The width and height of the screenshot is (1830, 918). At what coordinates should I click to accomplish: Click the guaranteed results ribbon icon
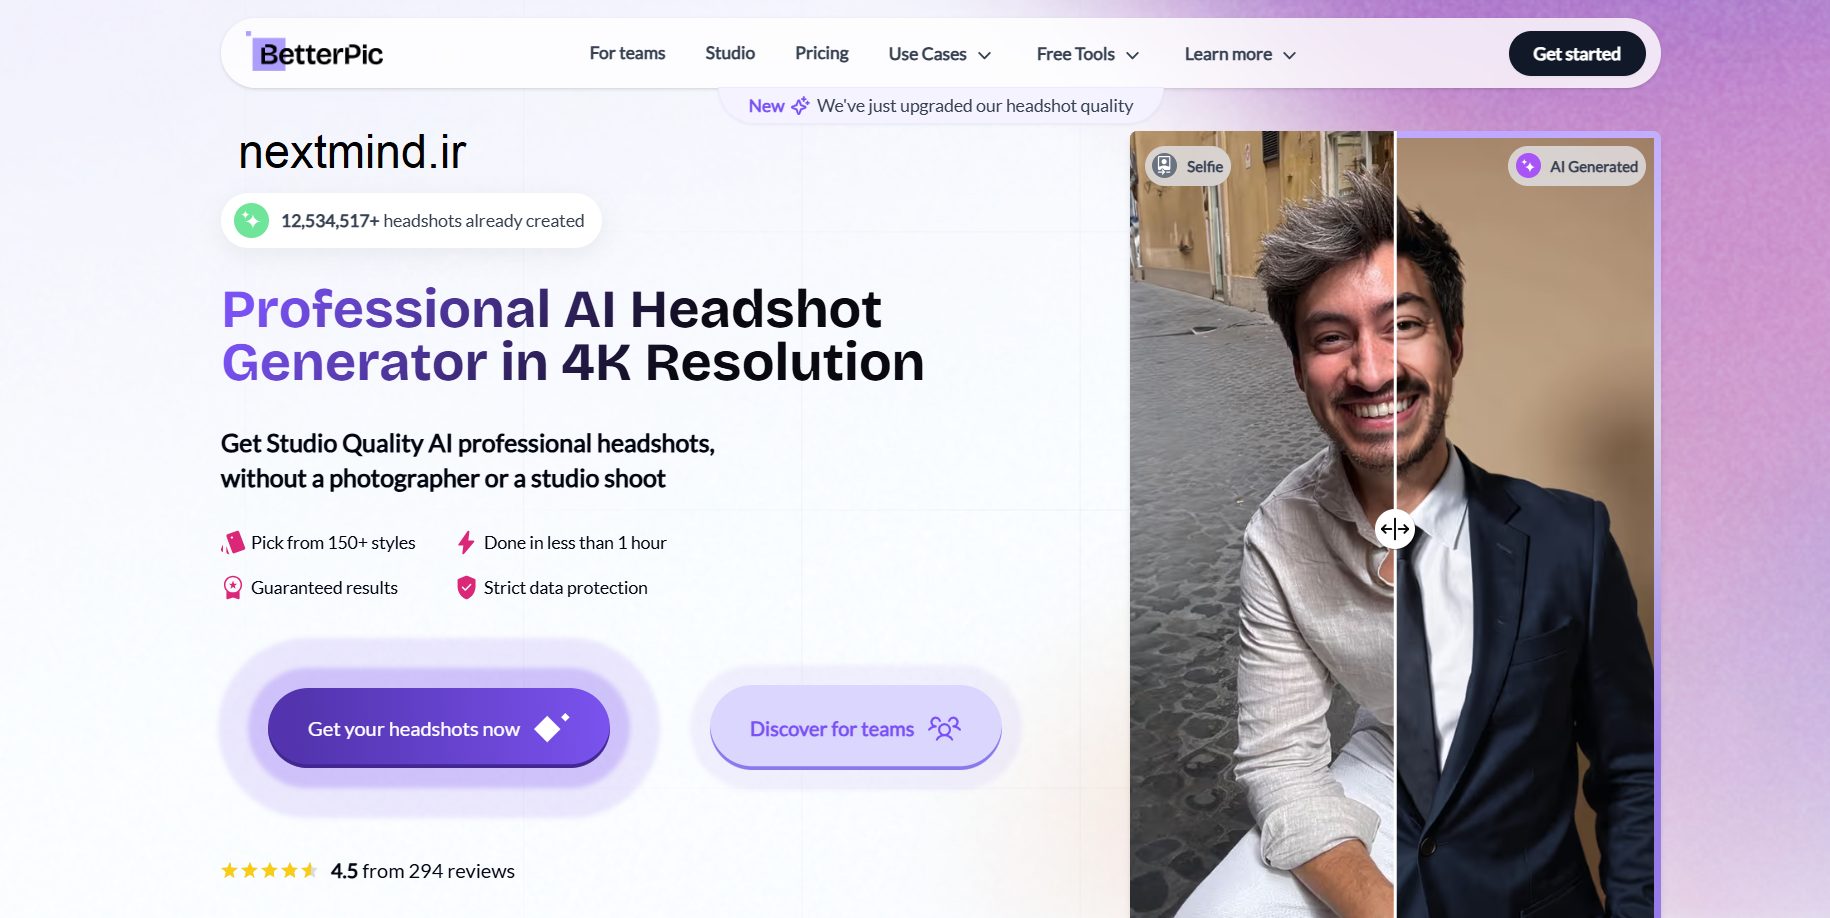pos(233,588)
